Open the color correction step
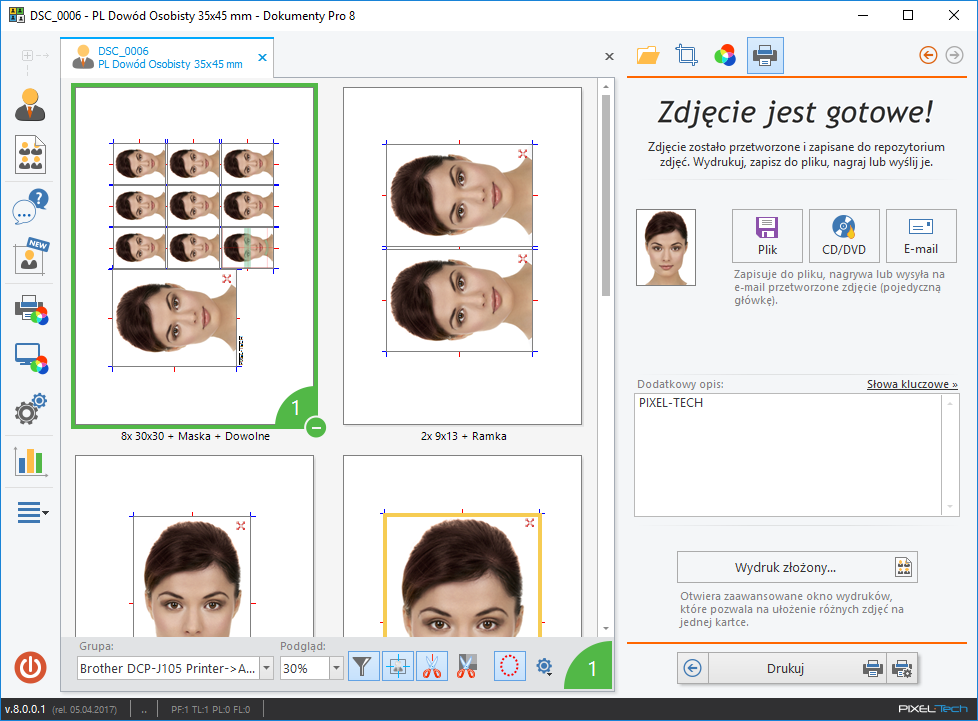 725,55
